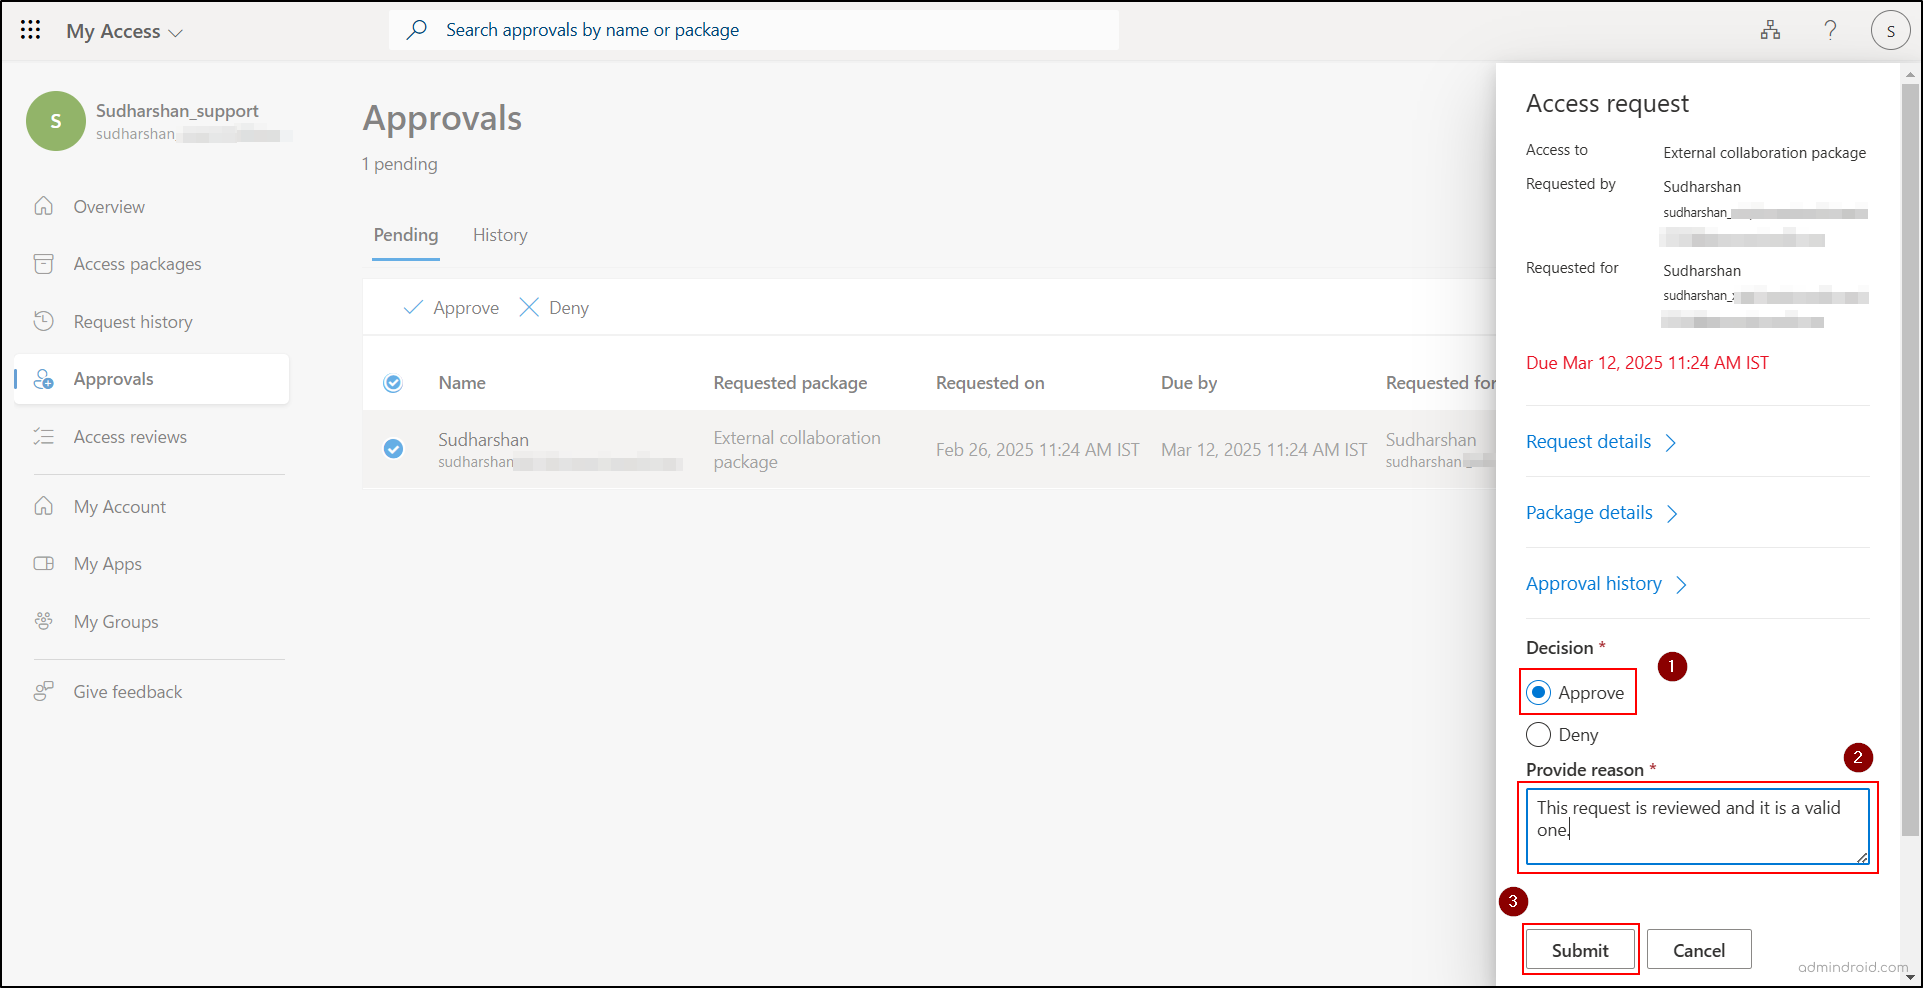This screenshot has height=988, width=1923.
Task: Select the Access packages sidebar icon
Action: (x=44, y=263)
